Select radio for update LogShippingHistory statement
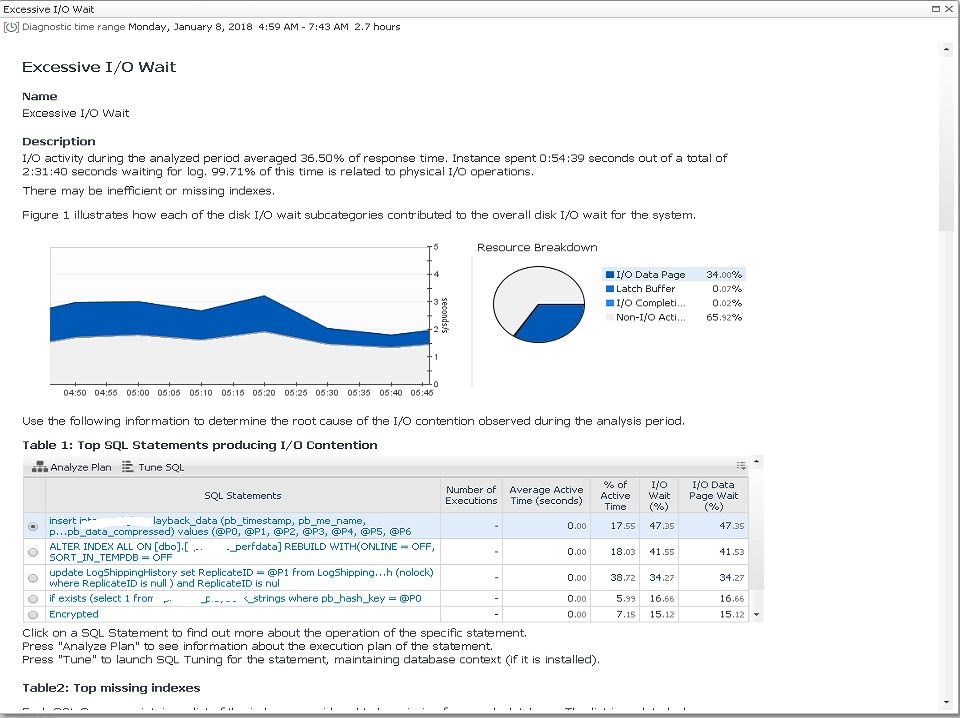 click(34, 578)
